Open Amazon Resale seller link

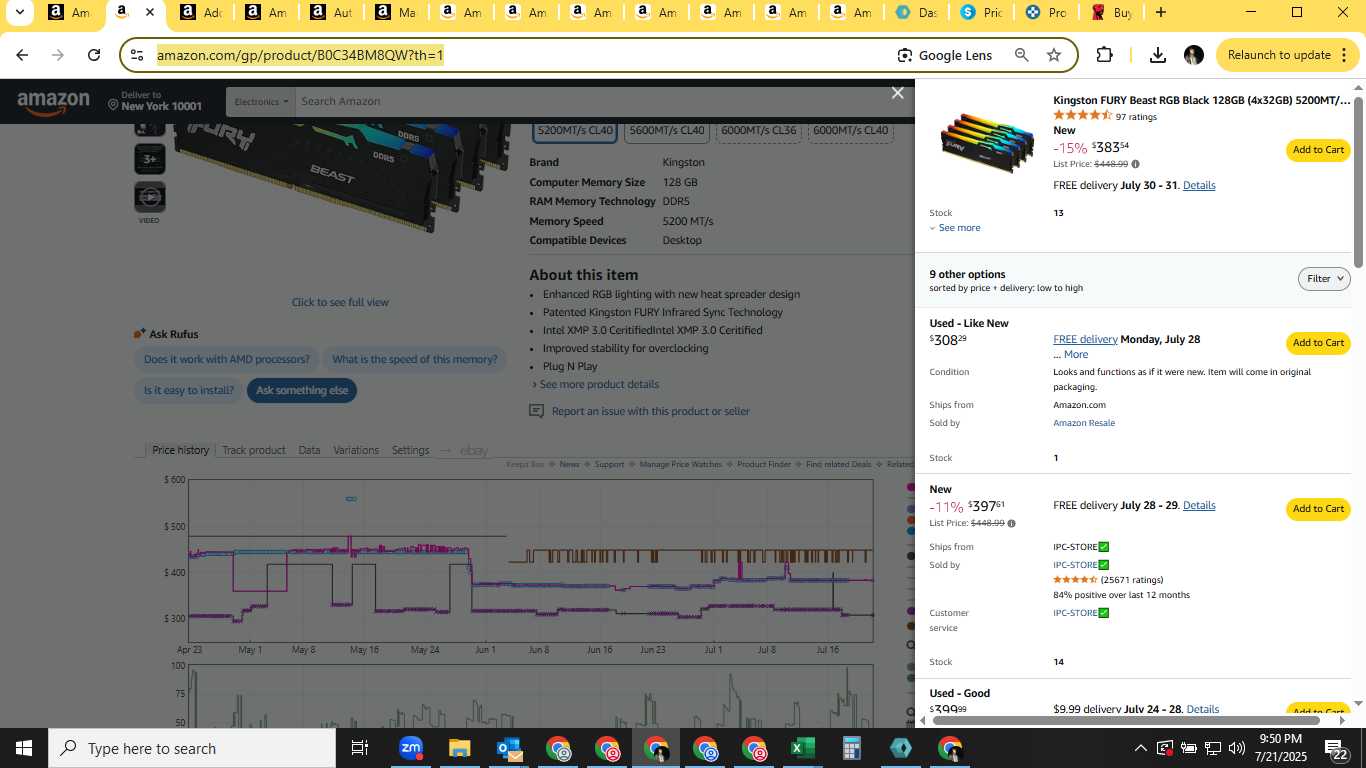coord(1084,423)
